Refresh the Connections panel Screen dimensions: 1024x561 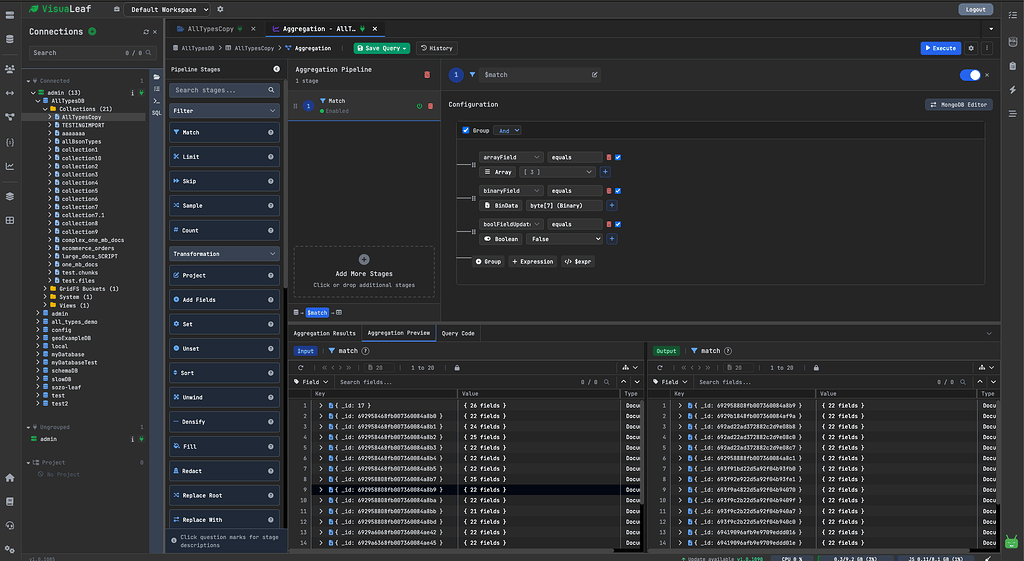(146, 32)
